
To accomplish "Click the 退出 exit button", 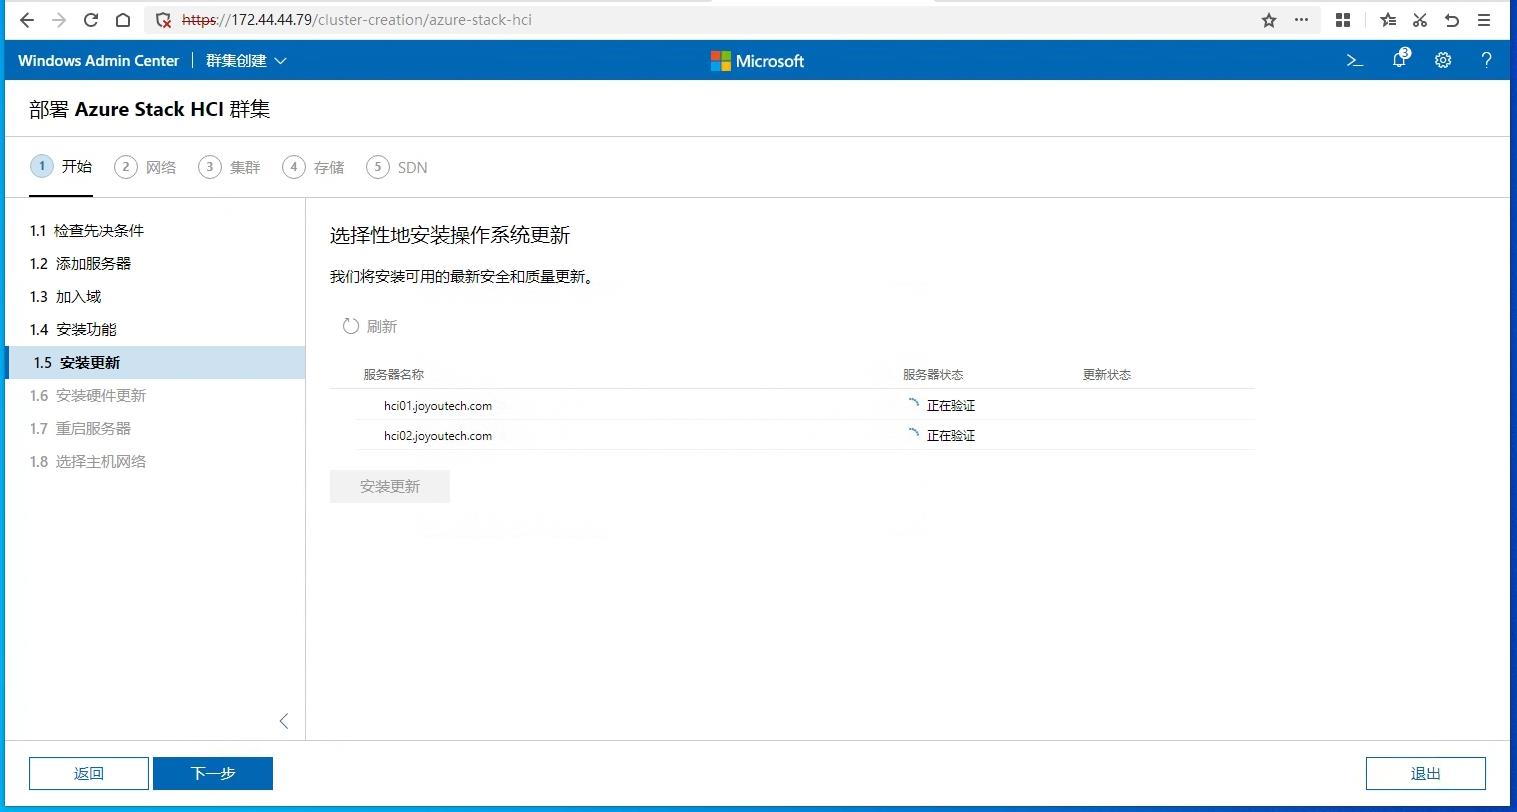I will tap(1426, 773).
